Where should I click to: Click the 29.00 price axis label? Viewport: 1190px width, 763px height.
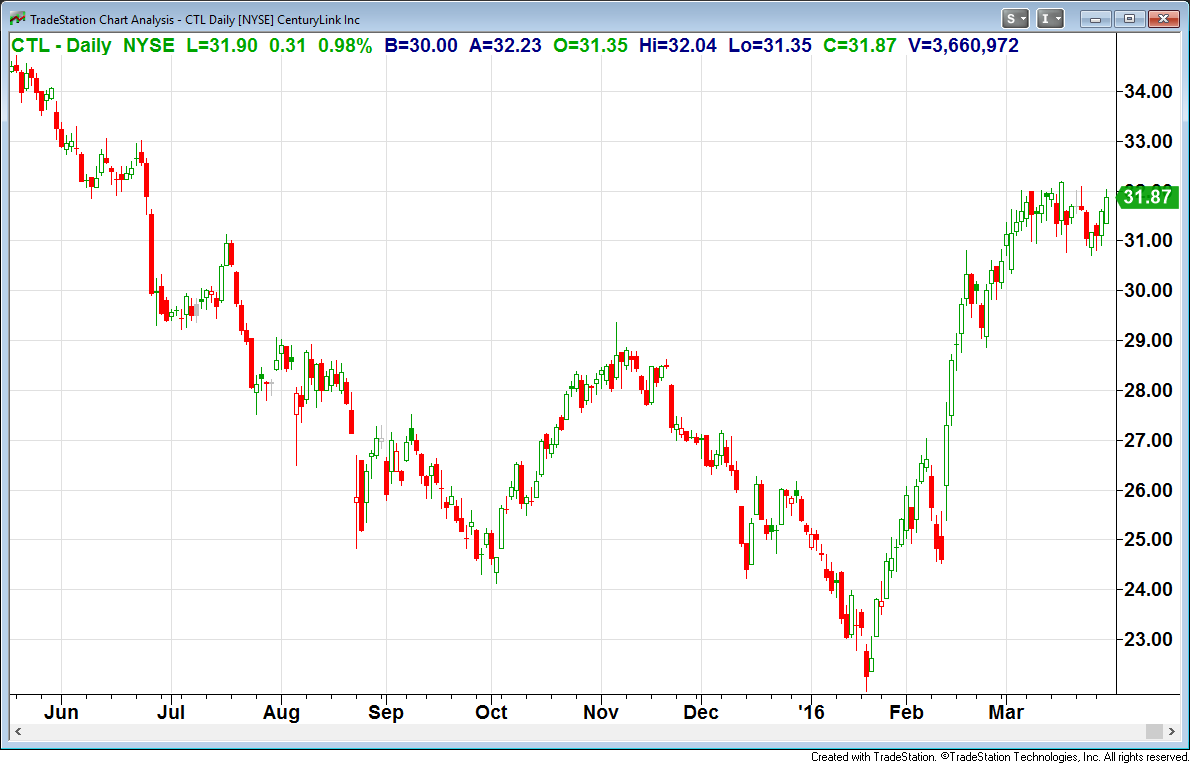pyautogui.click(x=1146, y=341)
